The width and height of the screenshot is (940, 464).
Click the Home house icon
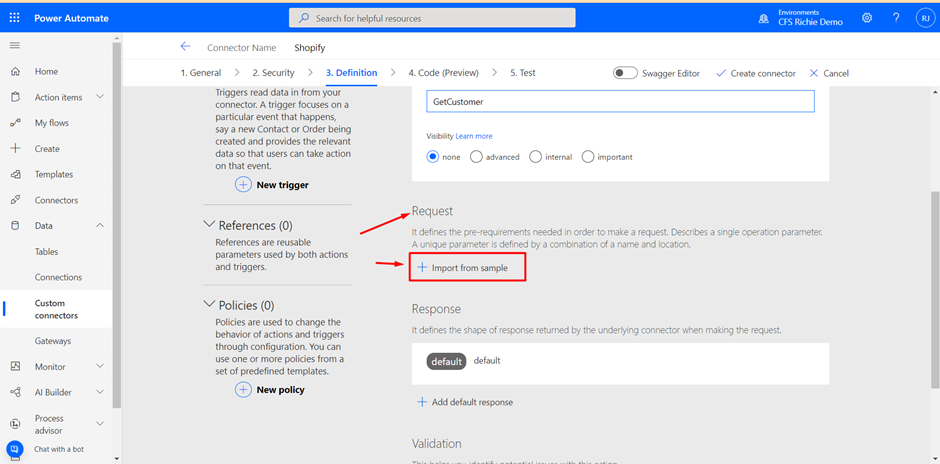click(16, 71)
